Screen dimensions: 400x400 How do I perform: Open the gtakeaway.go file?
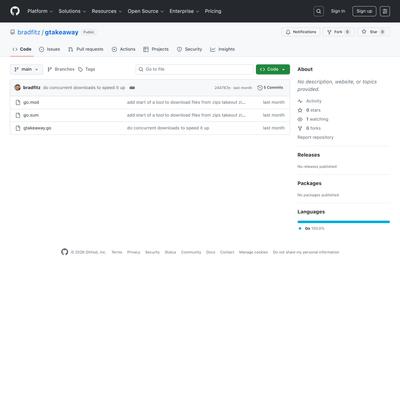click(x=37, y=128)
